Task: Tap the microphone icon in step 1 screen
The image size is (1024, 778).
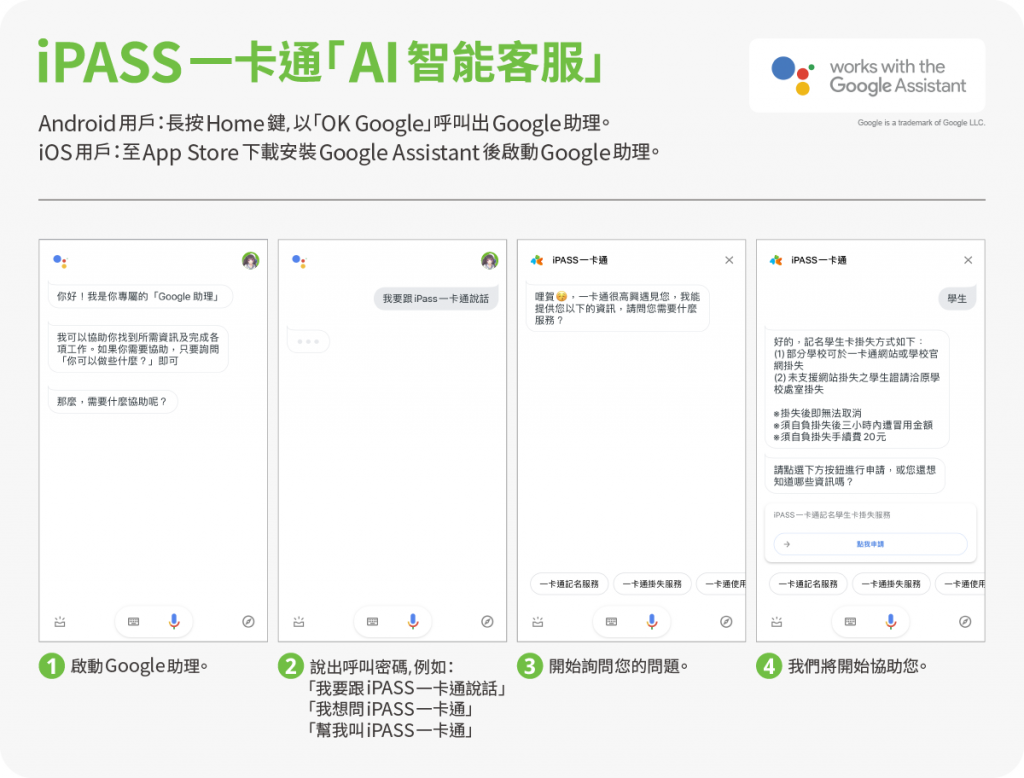Action: pyautogui.click(x=174, y=621)
